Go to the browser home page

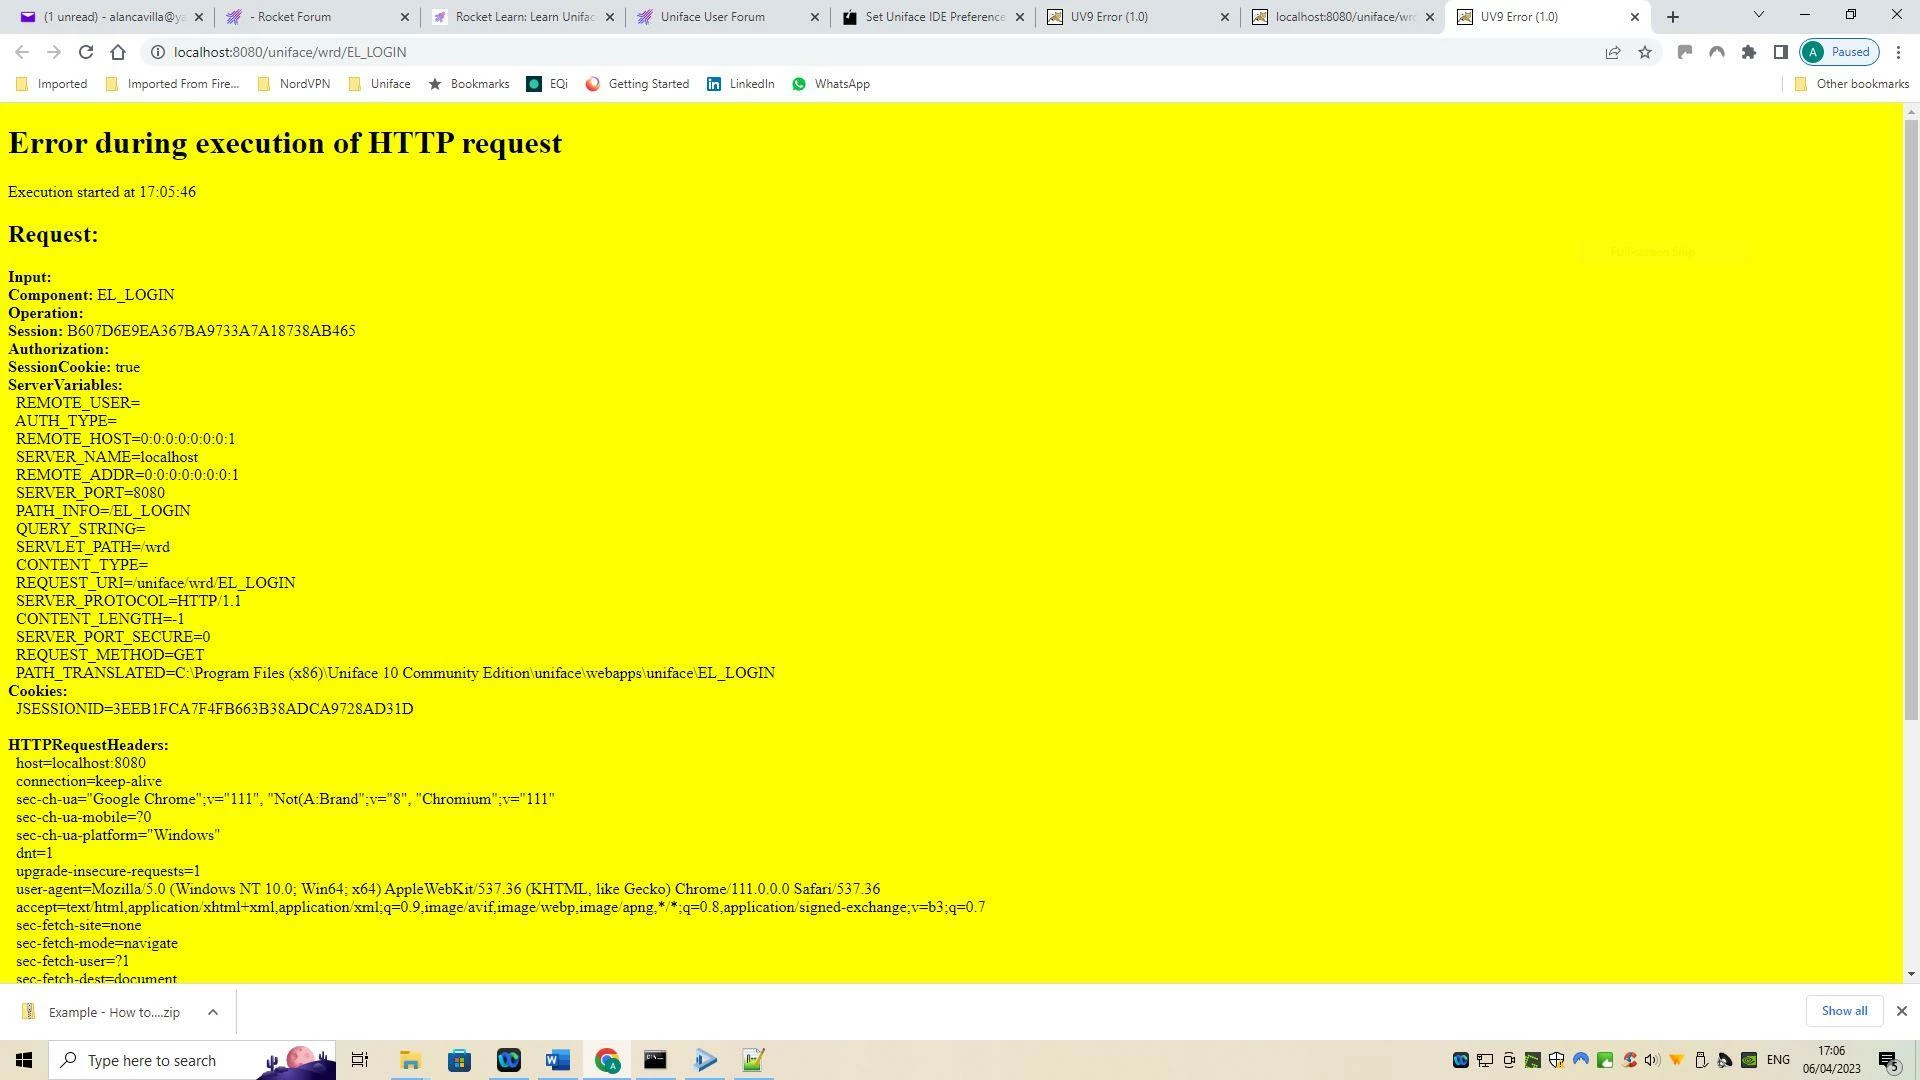coord(118,52)
